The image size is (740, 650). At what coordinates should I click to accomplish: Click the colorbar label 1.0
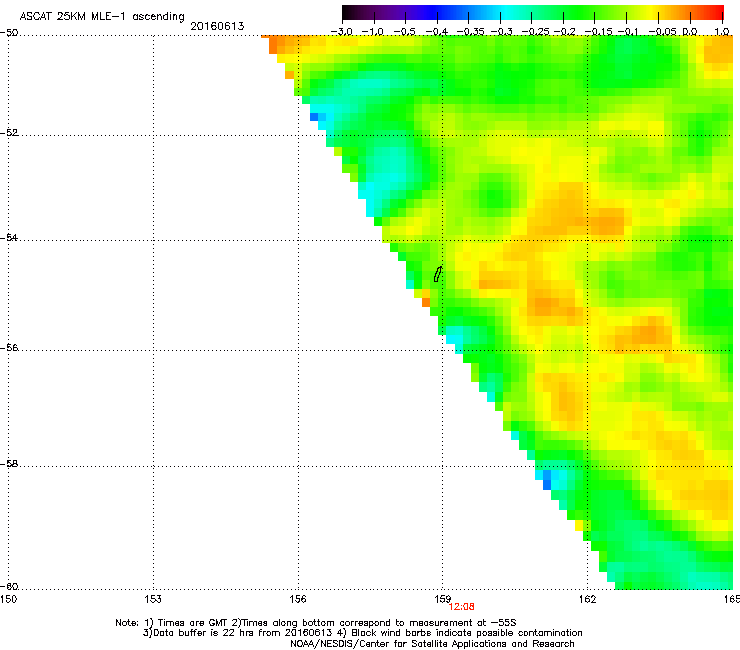tap(722, 32)
